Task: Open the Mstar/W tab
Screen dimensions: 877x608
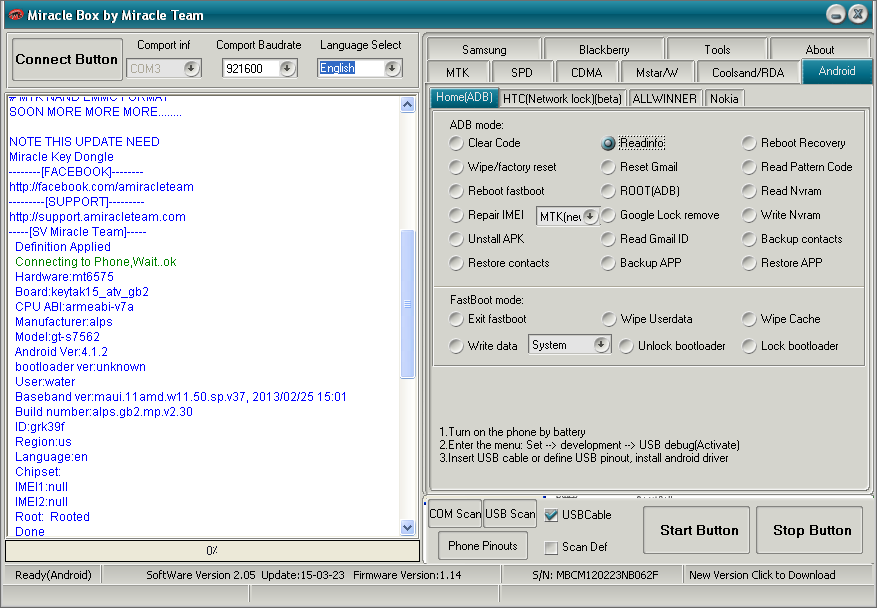Action: 657,73
